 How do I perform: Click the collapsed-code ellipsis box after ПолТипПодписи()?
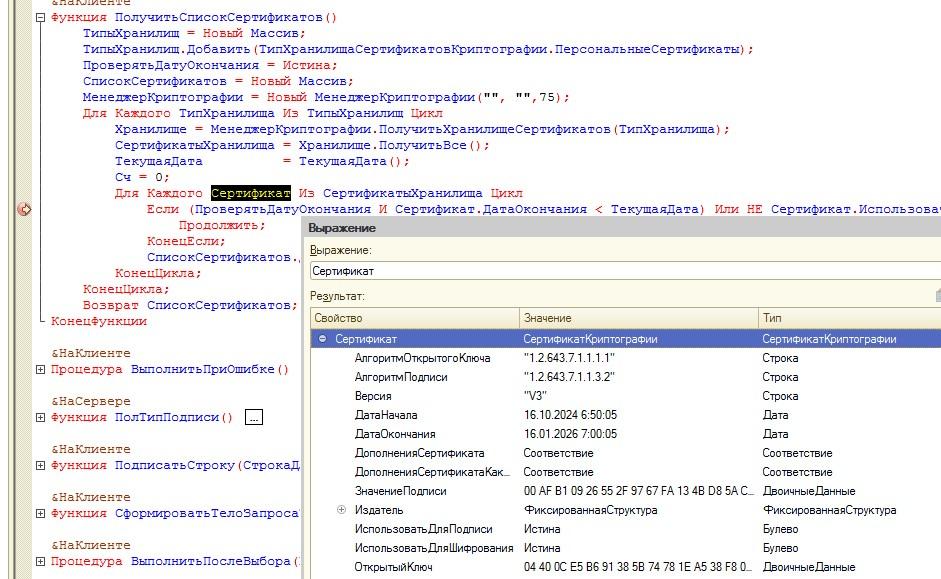coord(253,417)
